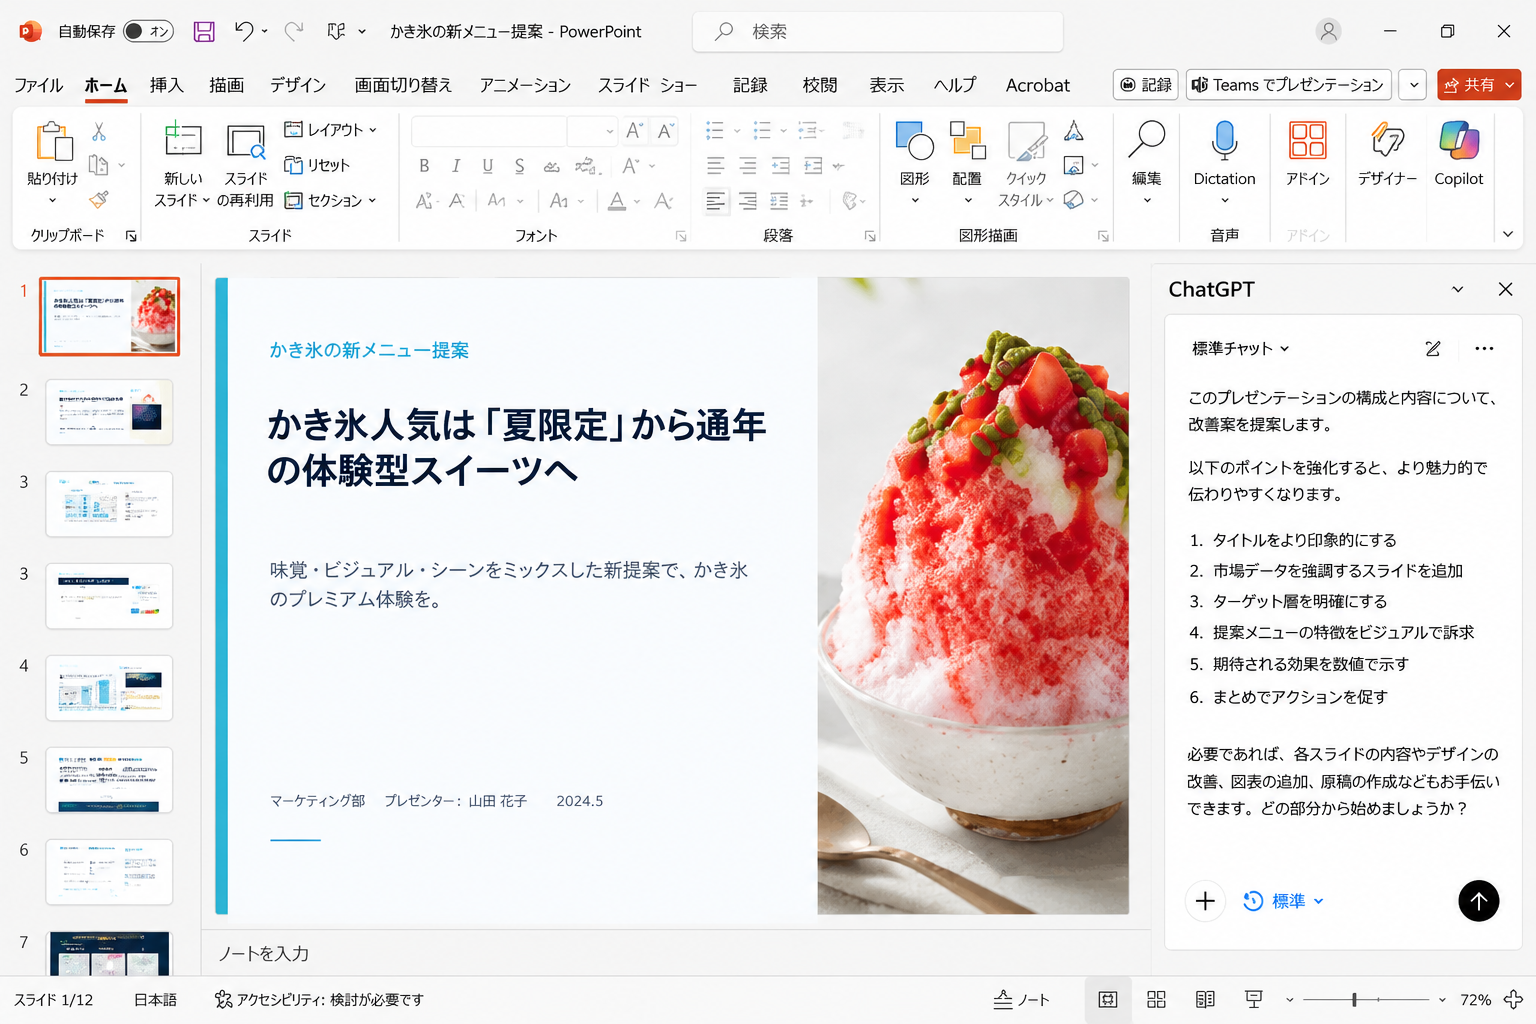1536x1024 pixels.
Task: Click the 記録 record button
Action: [1146, 85]
